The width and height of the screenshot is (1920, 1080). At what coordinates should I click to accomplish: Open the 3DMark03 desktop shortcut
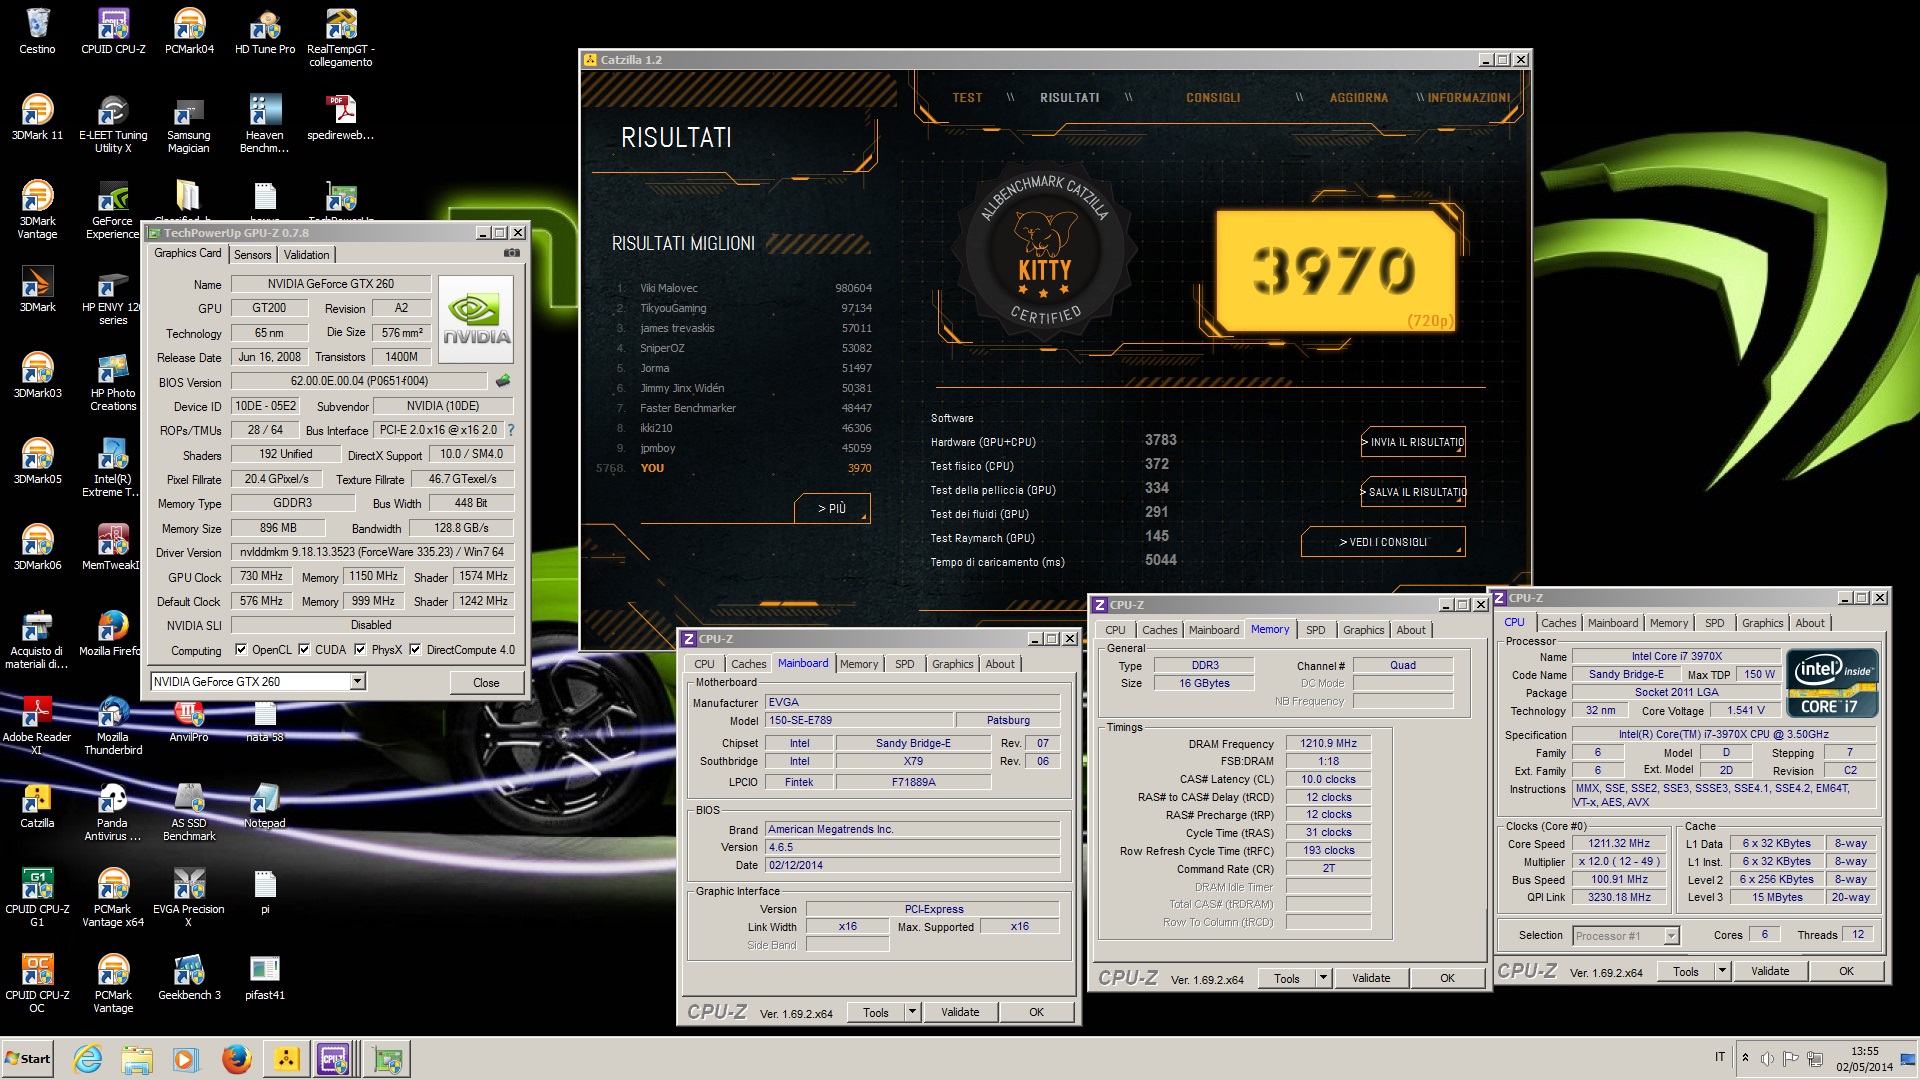click(37, 375)
